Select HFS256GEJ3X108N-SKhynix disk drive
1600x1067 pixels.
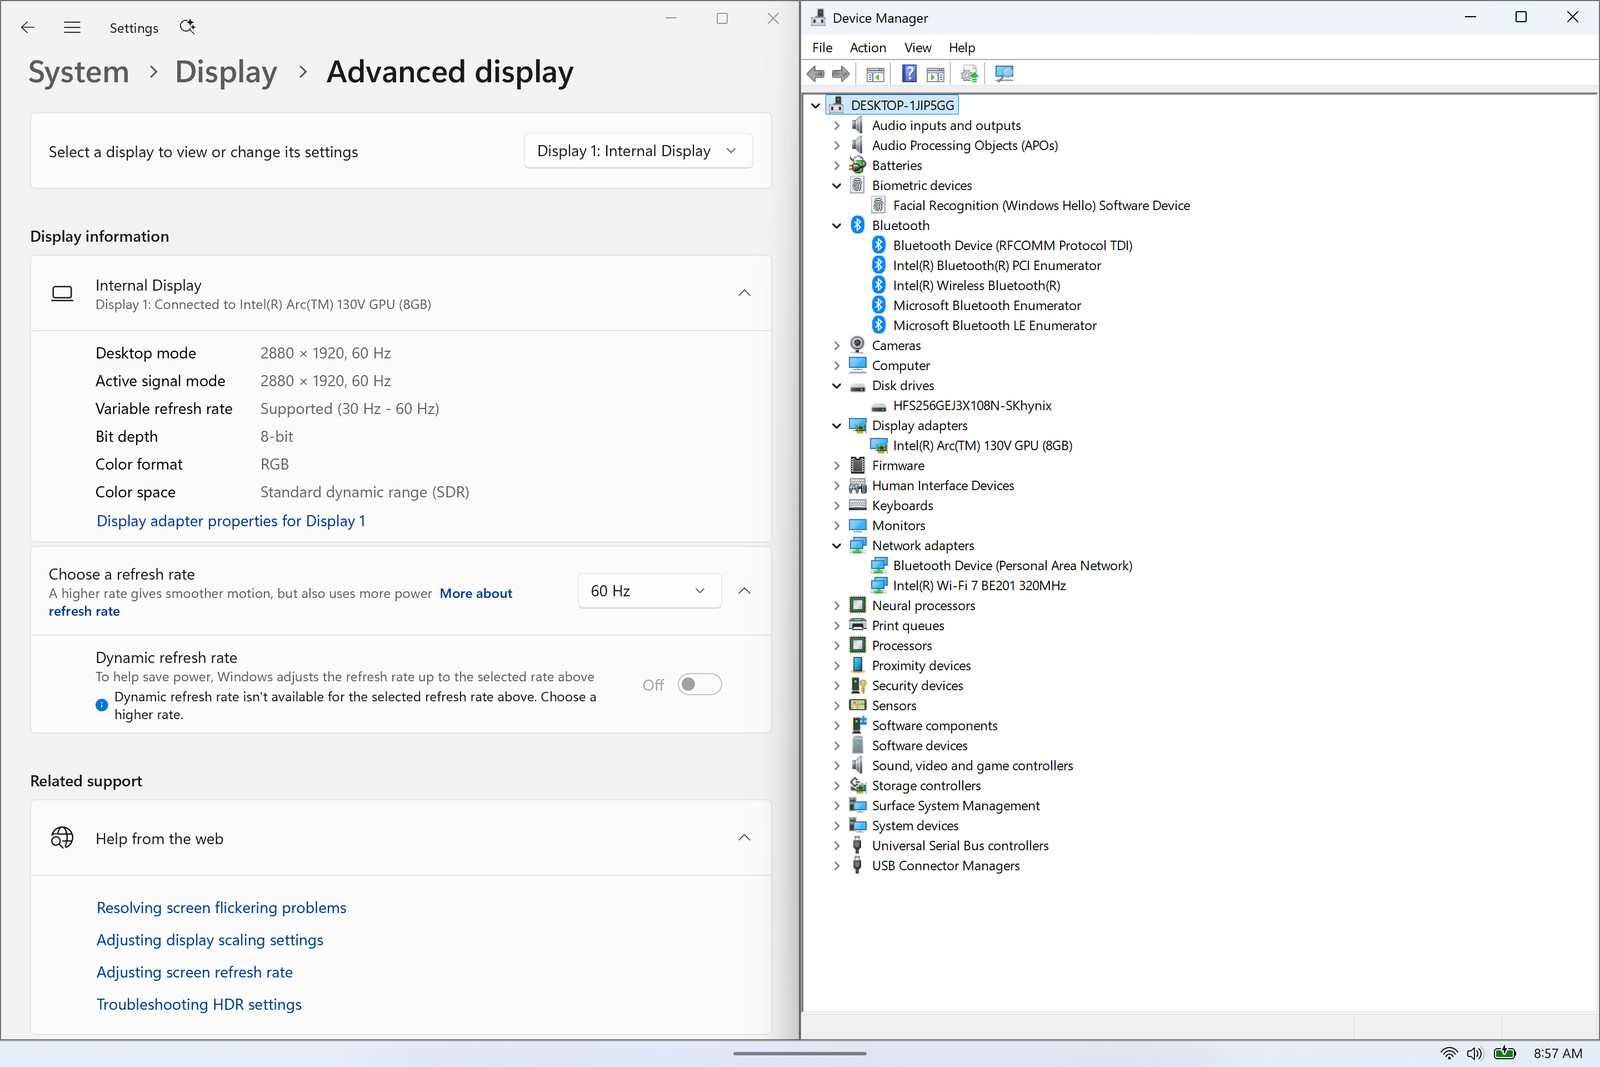[972, 405]
